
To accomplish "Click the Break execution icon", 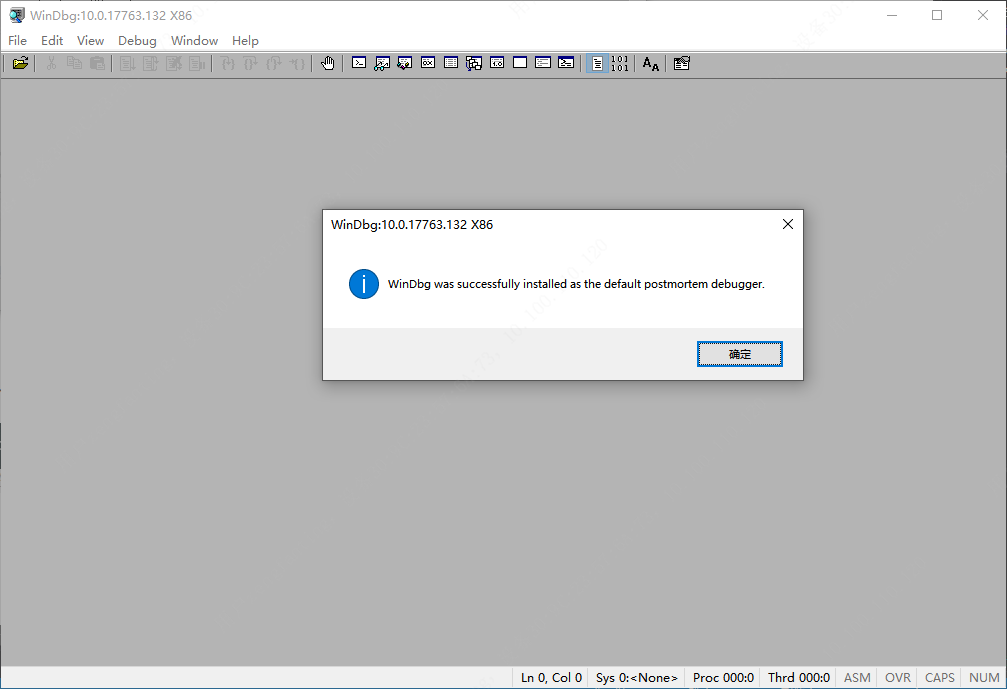I will point(197,63).
